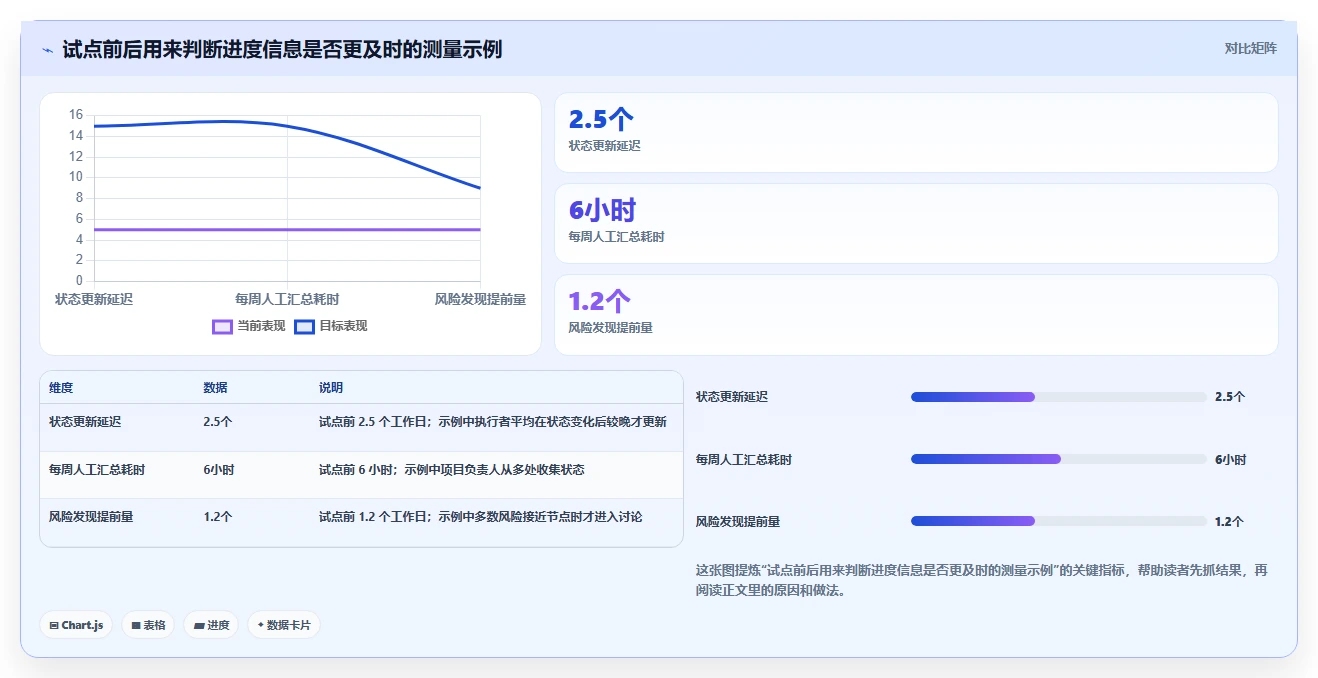
Task: Click the purple 当前表现 line in chart
Action: point(287,229)
